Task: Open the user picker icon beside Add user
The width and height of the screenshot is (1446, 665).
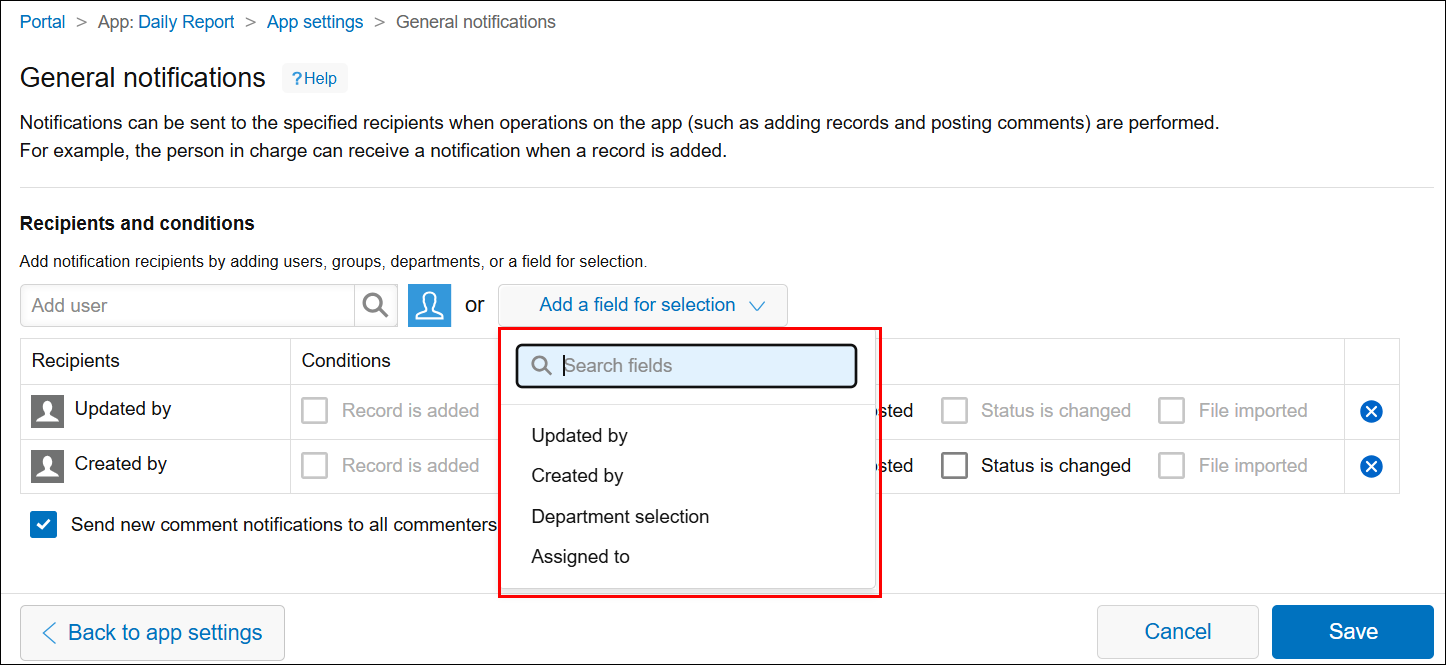Action: 429,305
